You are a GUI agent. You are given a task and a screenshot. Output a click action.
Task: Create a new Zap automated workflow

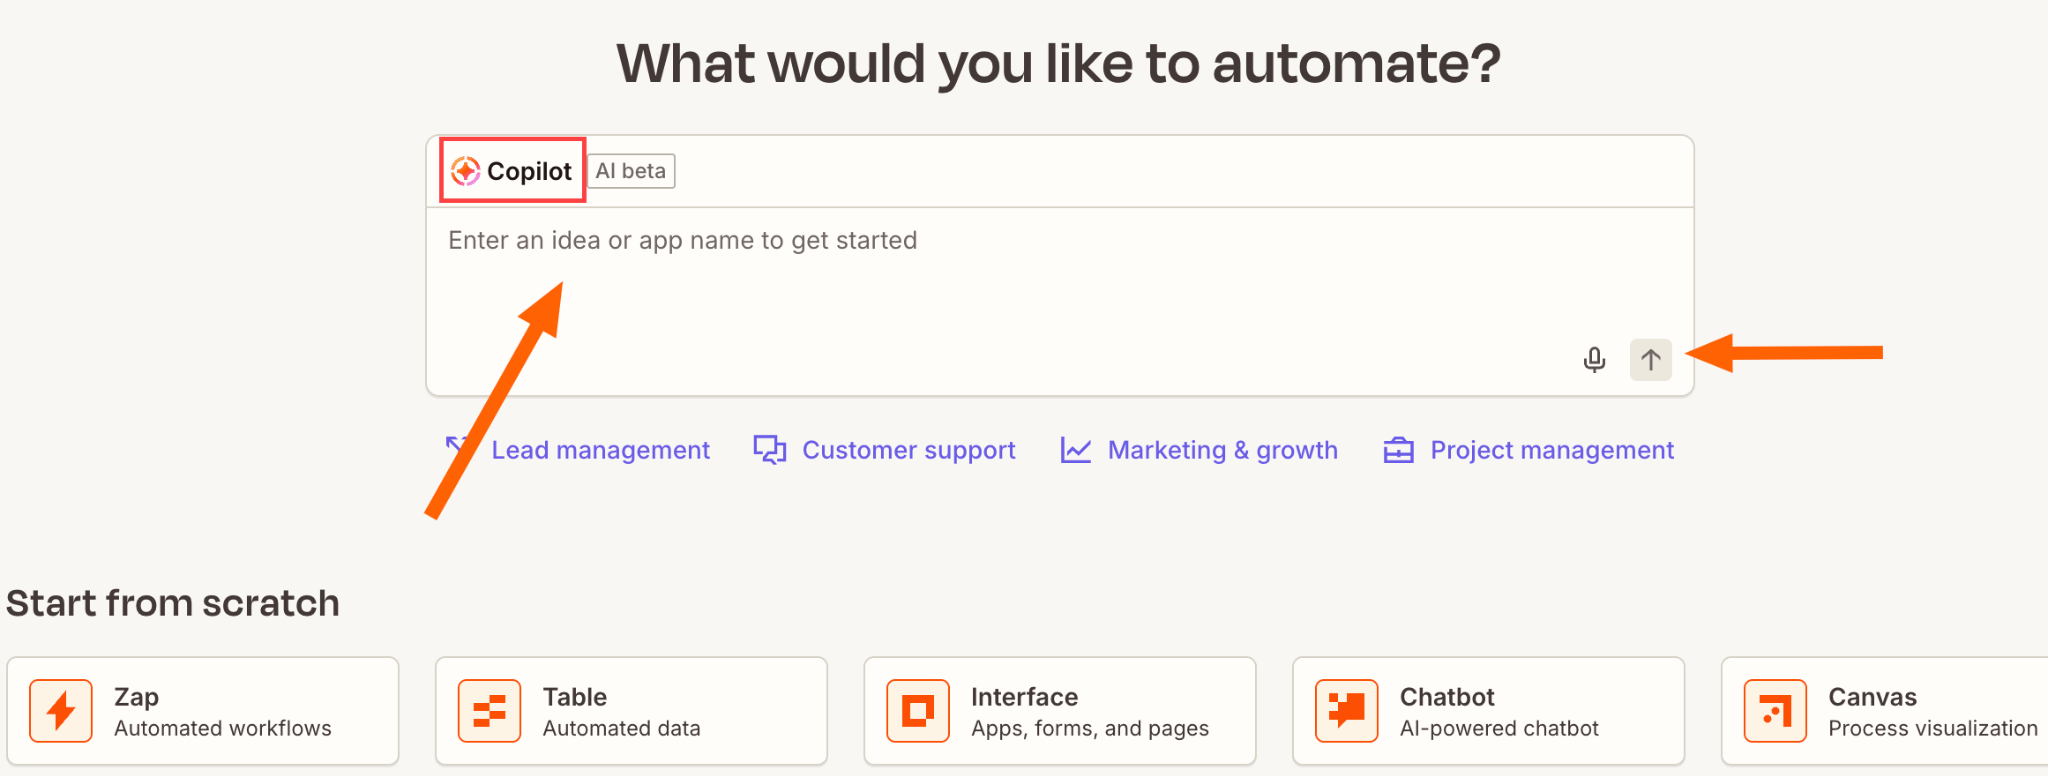coord(203,711)
